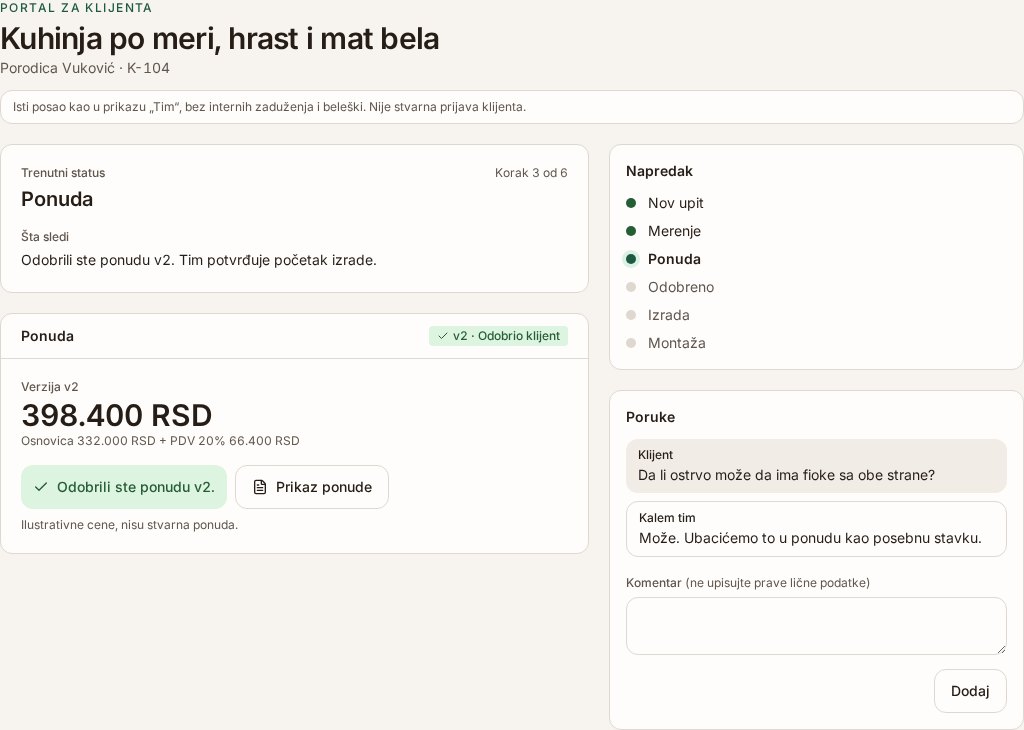Click the grey dot beside Odobreno
The height and width of the screenshot is (730, 1024).
[x=631, y=287]
